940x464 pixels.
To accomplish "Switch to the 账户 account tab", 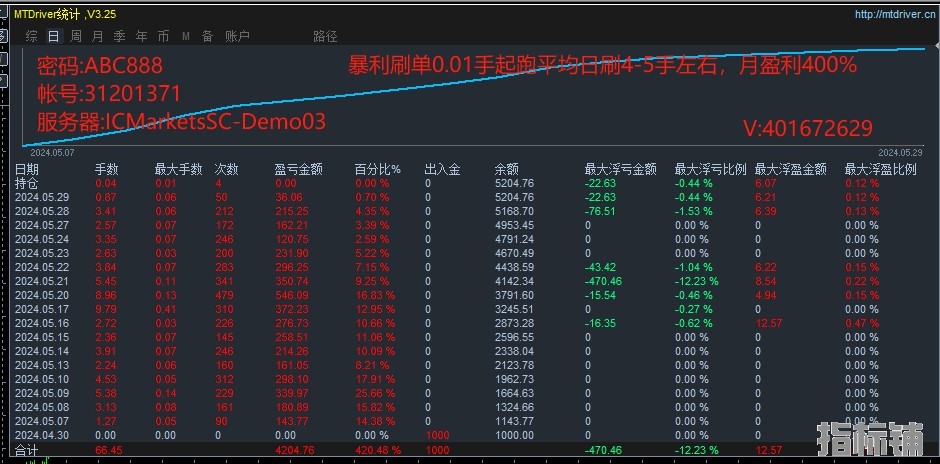I will pyautogui.click(x=237, y=36).
